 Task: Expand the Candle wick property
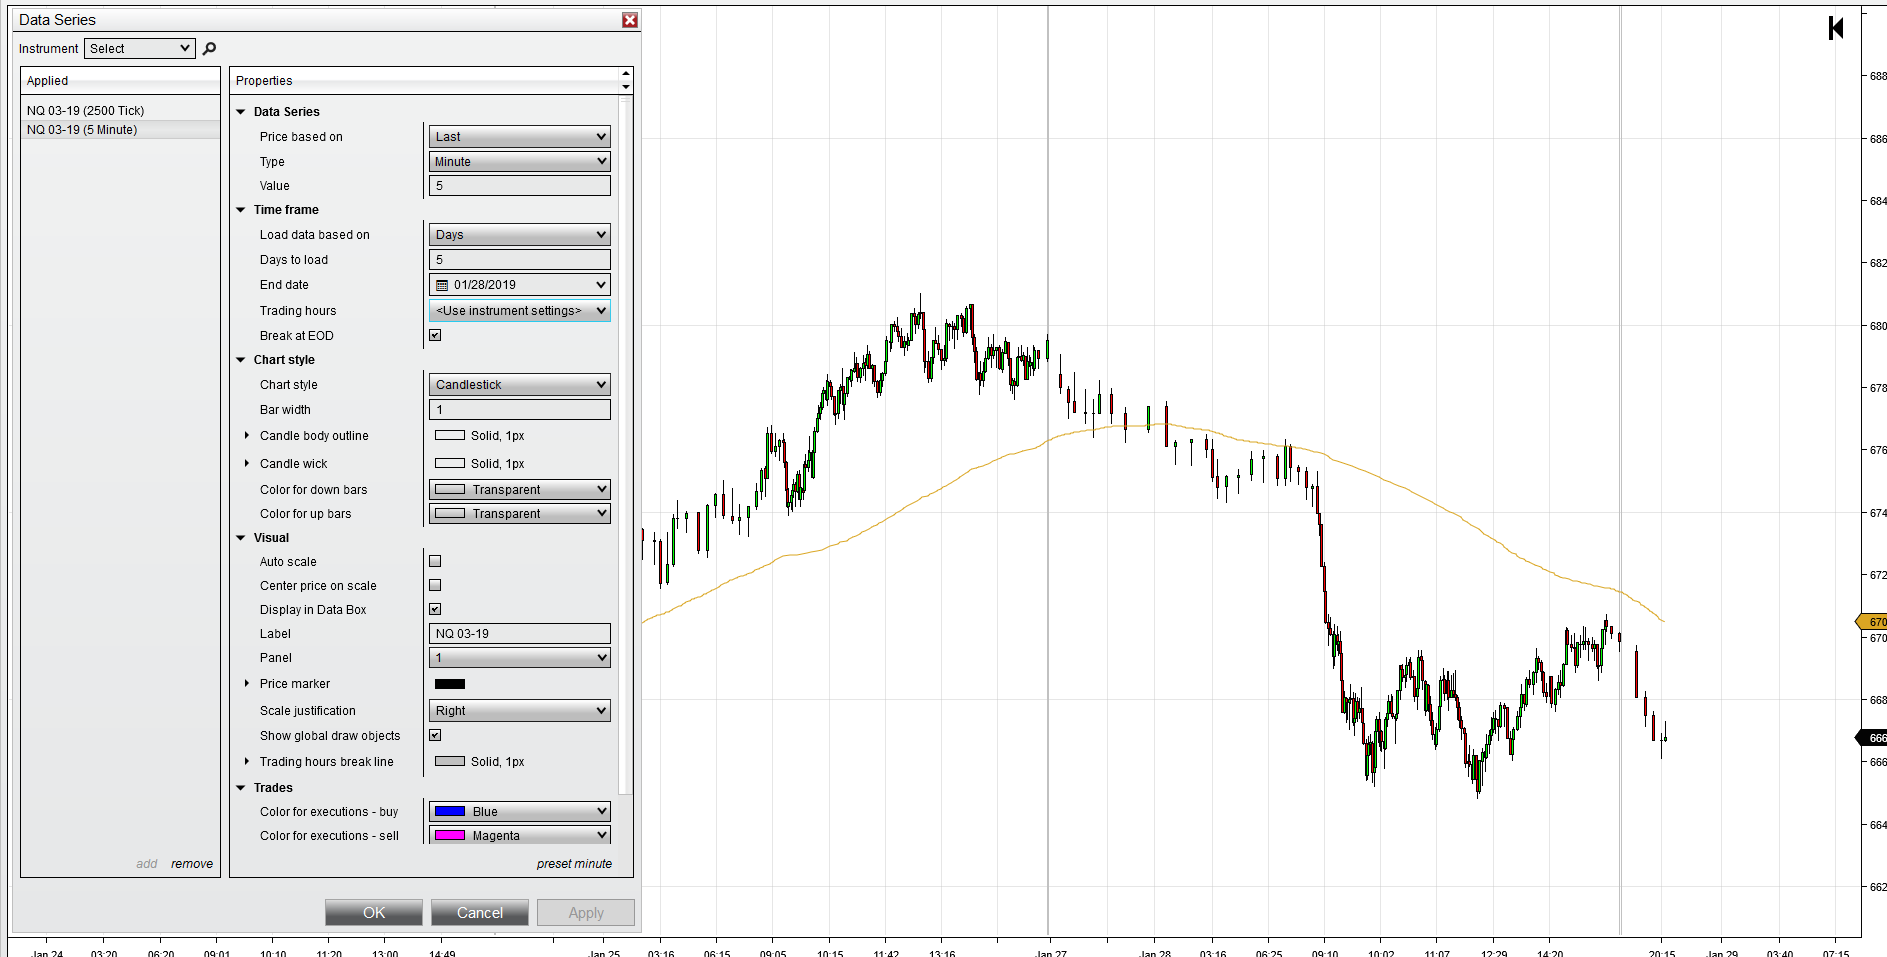tap(247, 463)
